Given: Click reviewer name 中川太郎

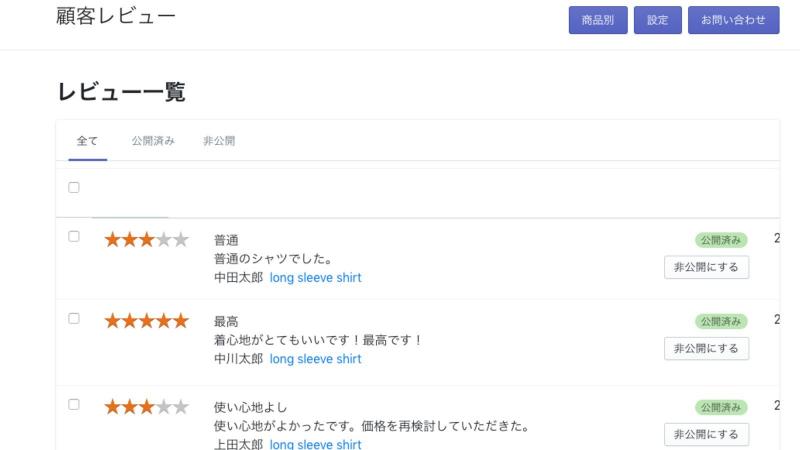Looking at the screenshot, I should (238, 359).
